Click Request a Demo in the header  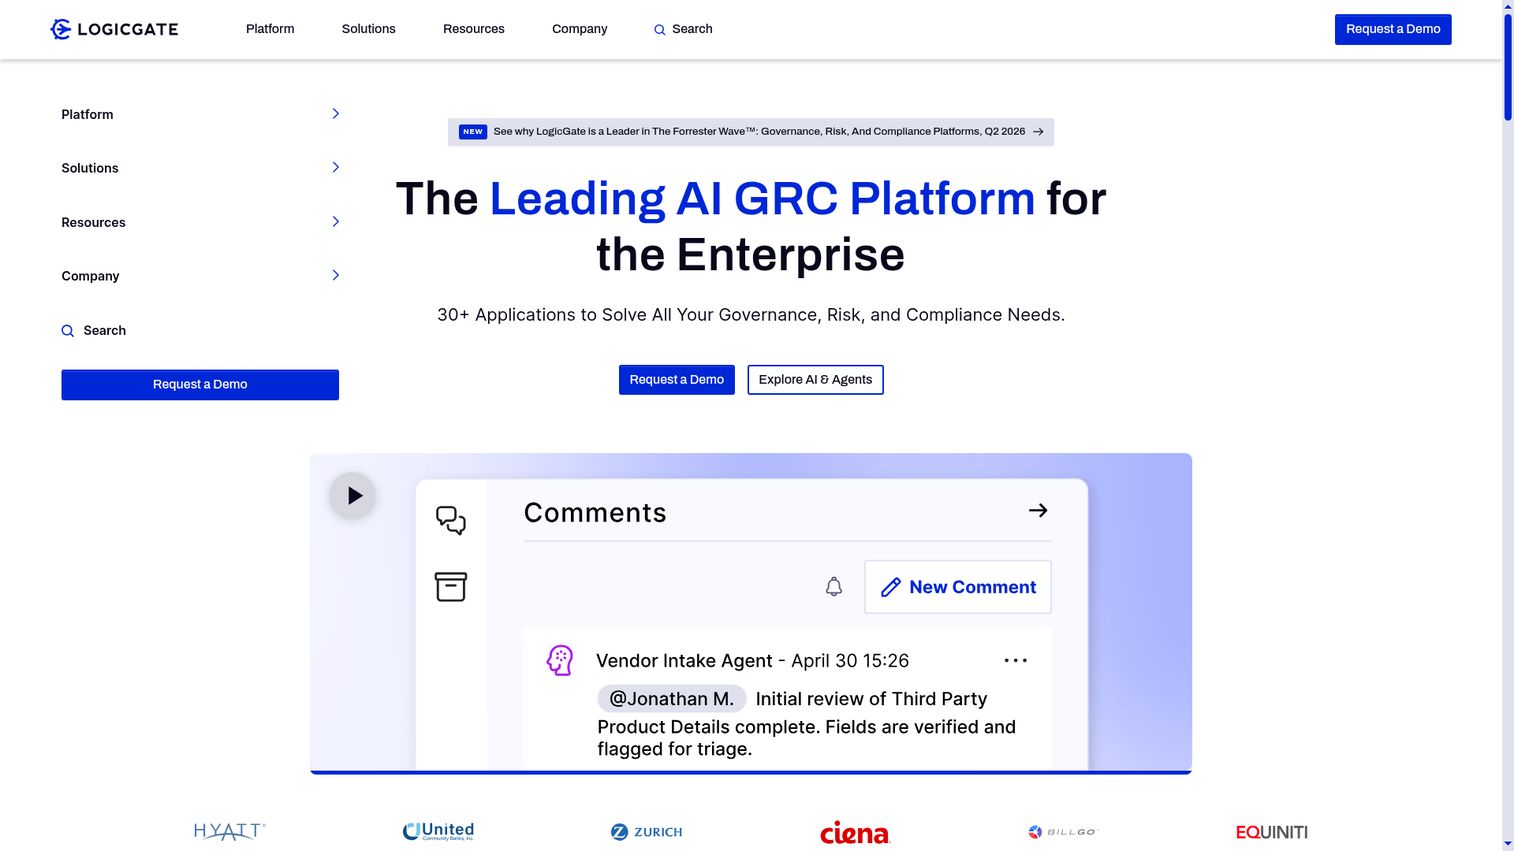1393,29
